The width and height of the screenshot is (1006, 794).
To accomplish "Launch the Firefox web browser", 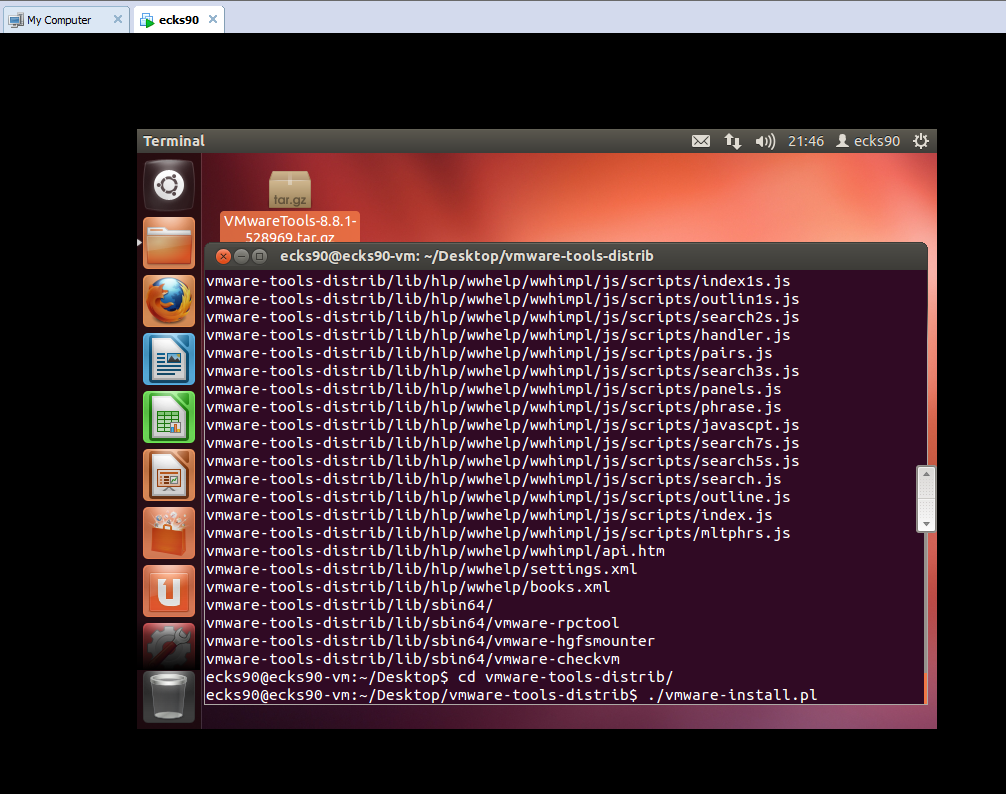I will [x=169, y=301].
